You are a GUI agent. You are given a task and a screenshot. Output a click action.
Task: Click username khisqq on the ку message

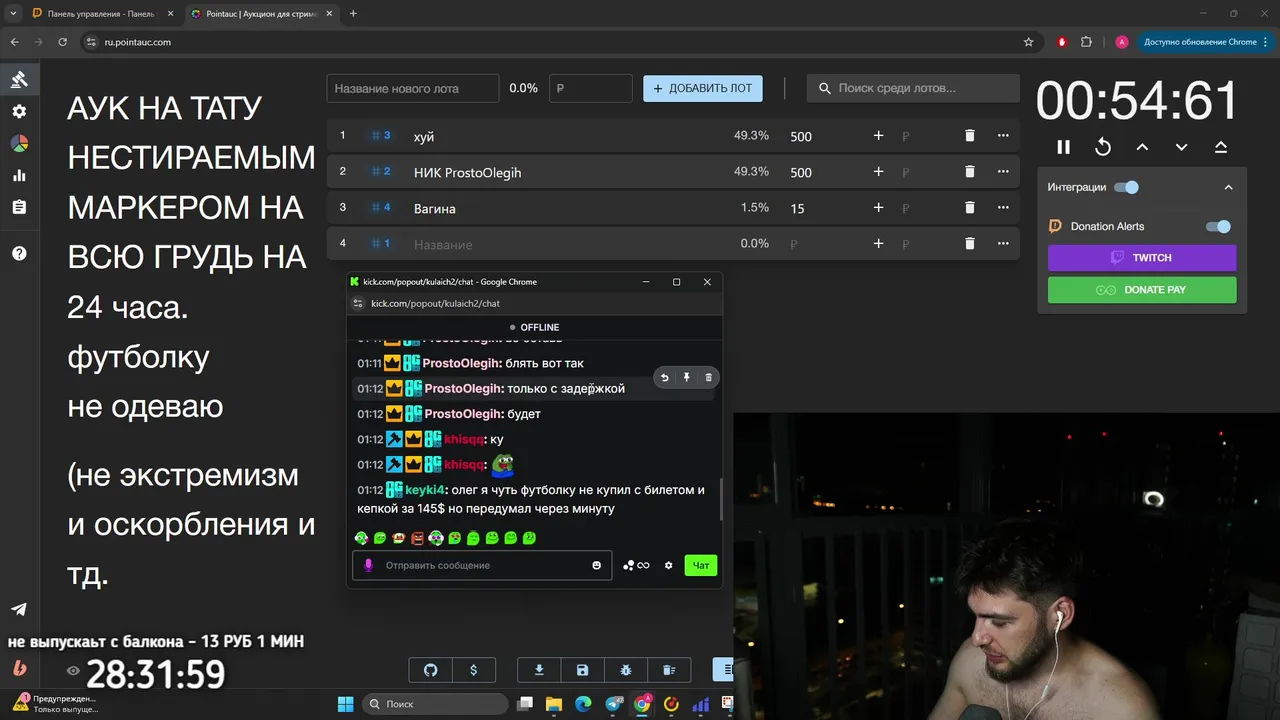coord(464,439)
